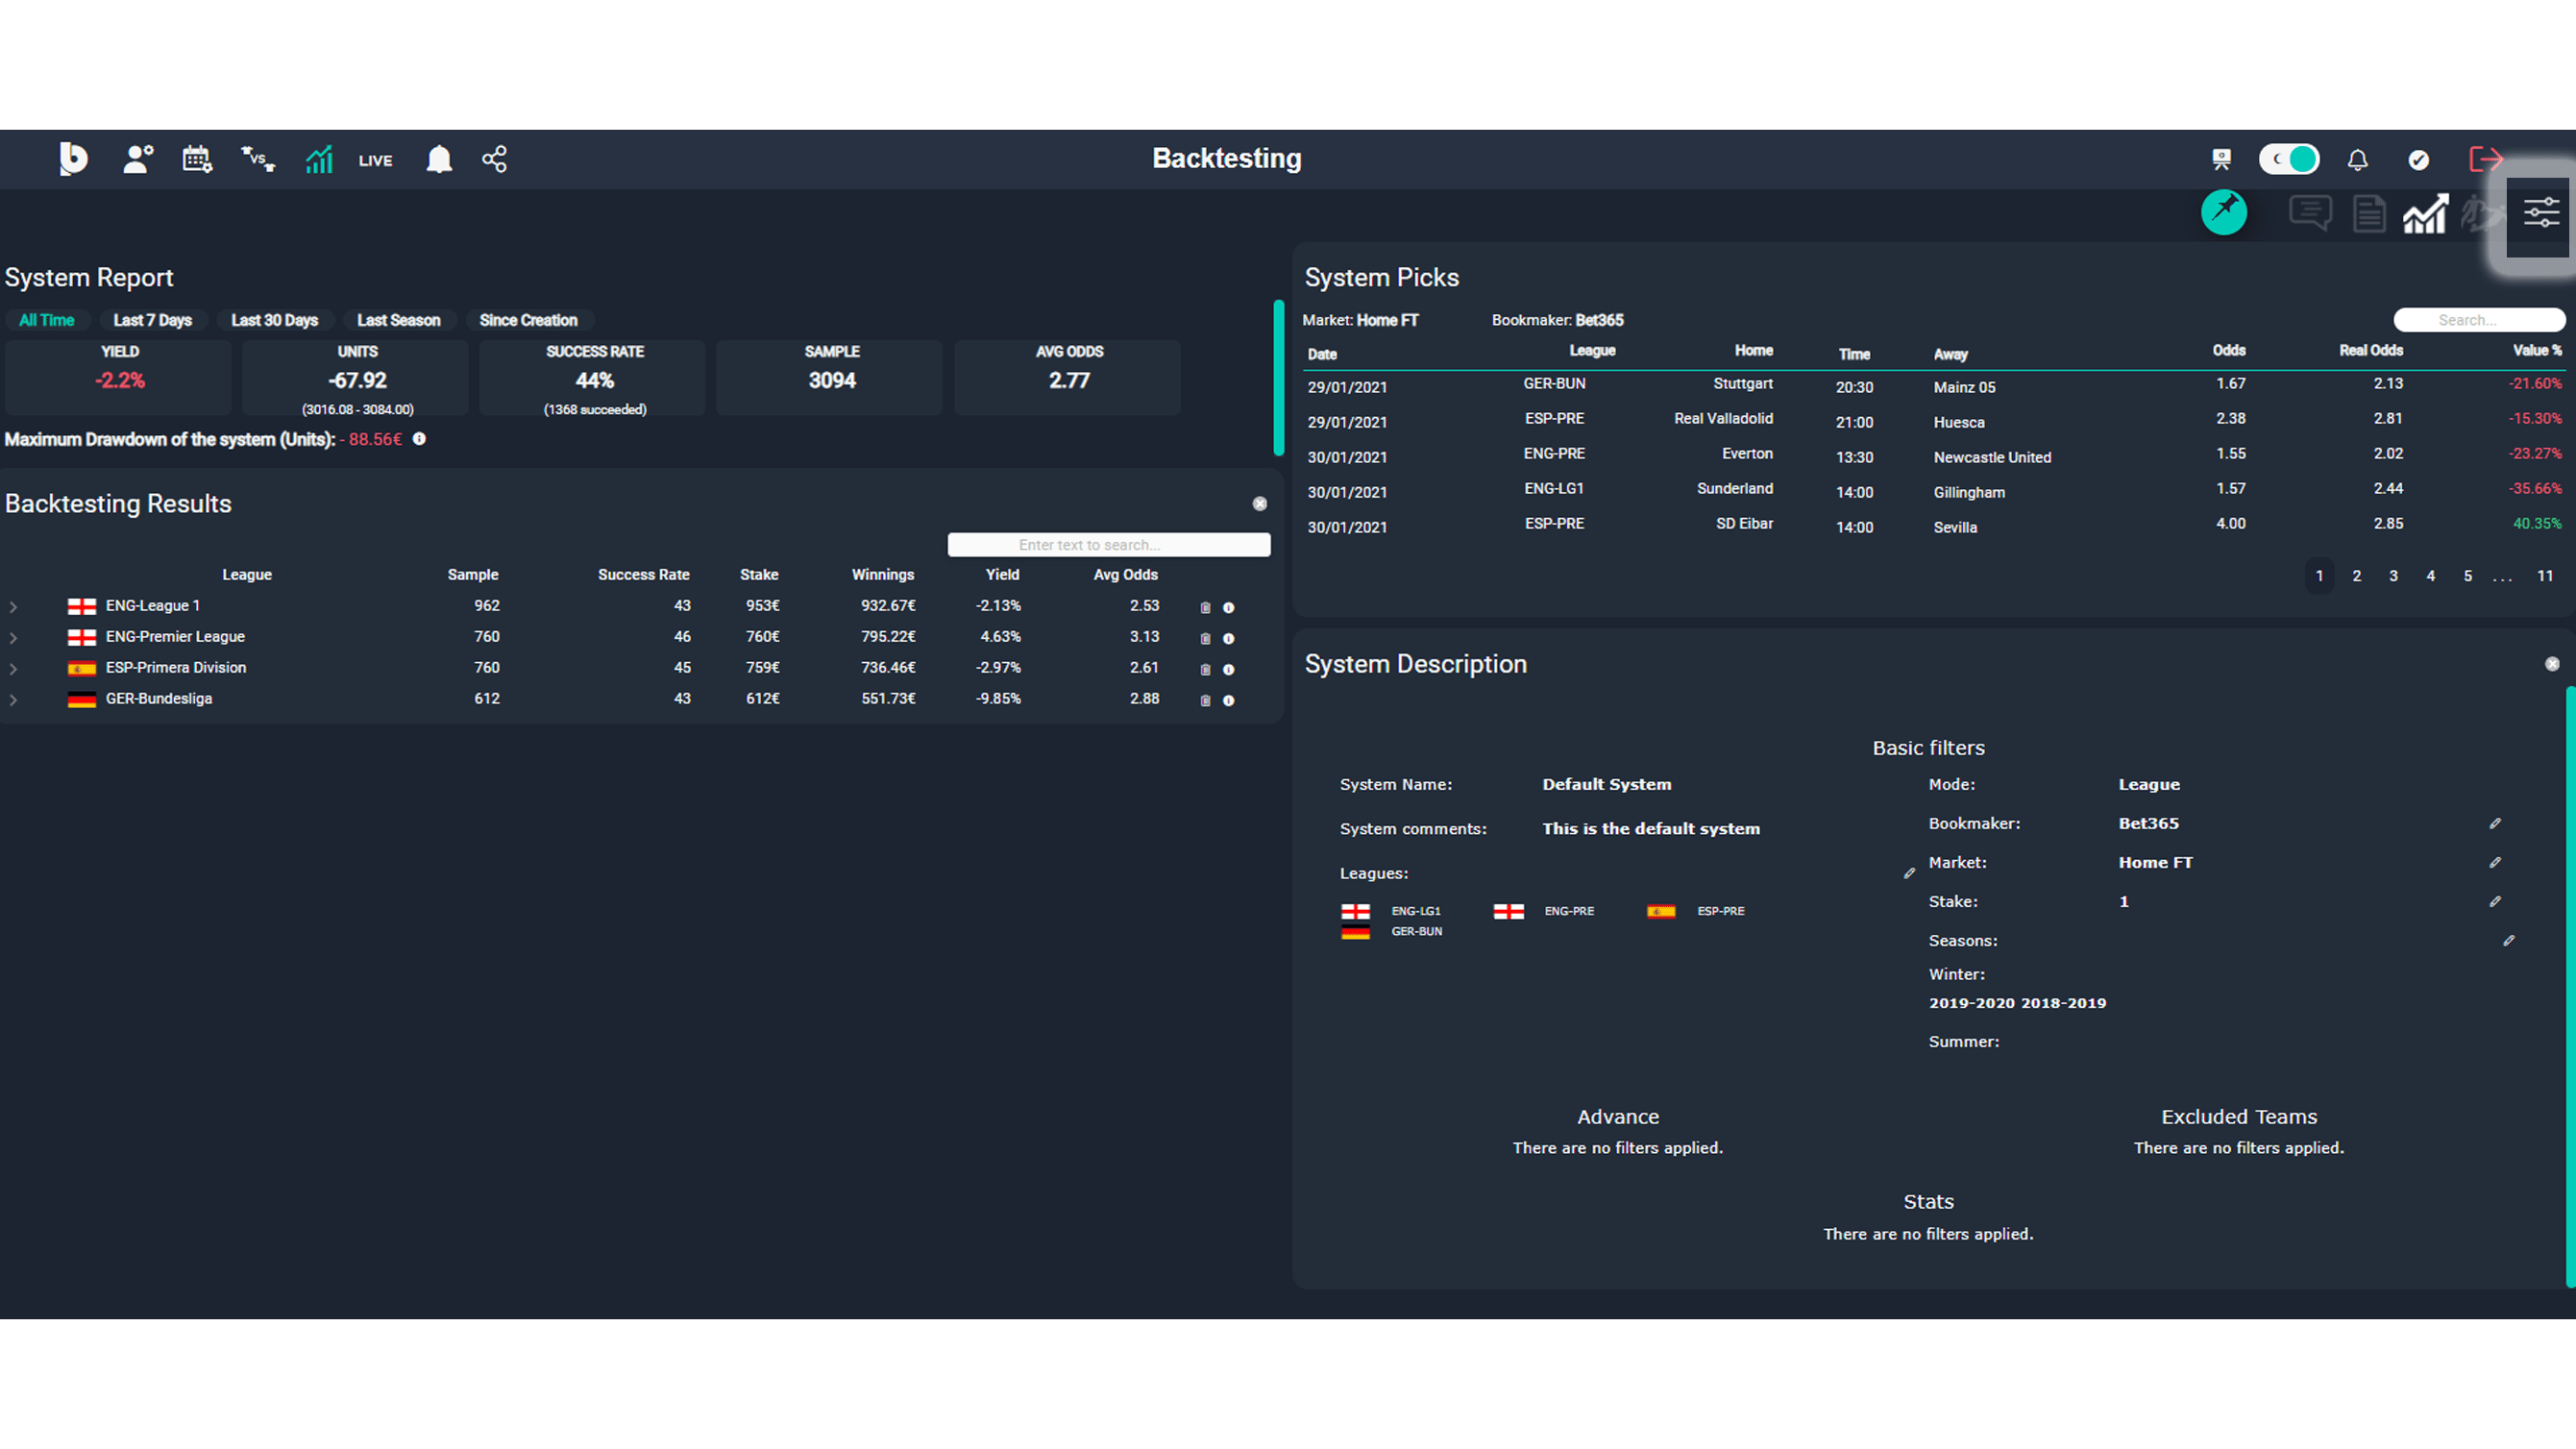The width and height of the screenshot is (2576, 1449).
Task: Select the Since Creation tab
Action: coord(529,320)
